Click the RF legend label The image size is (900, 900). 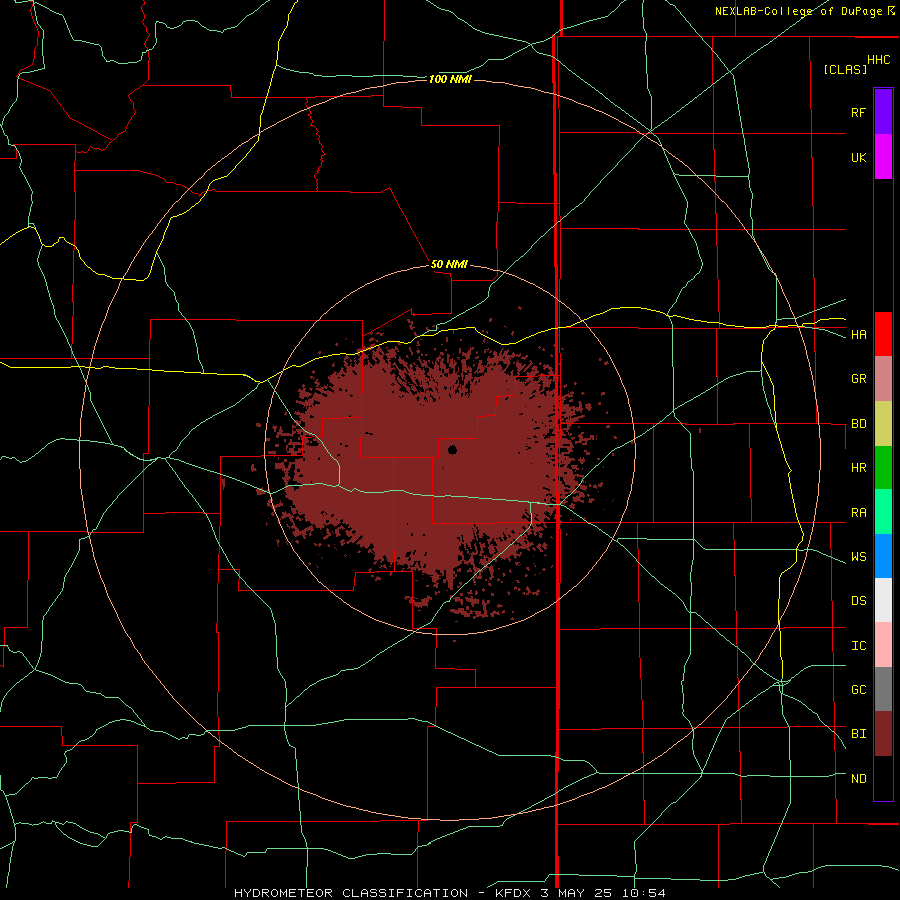[x=858, y=112]
